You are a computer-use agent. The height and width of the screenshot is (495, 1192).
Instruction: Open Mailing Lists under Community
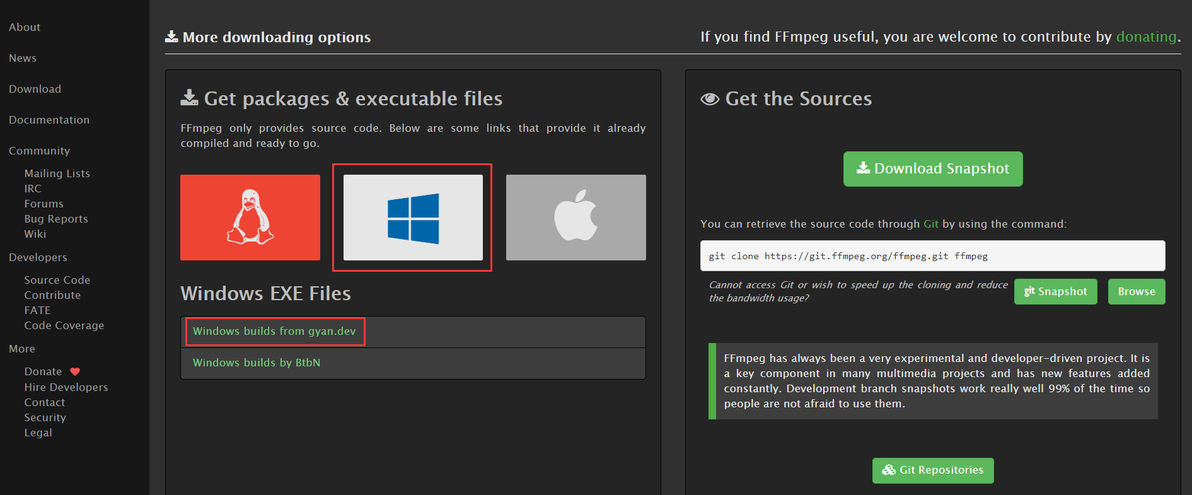tap(57, 173)
